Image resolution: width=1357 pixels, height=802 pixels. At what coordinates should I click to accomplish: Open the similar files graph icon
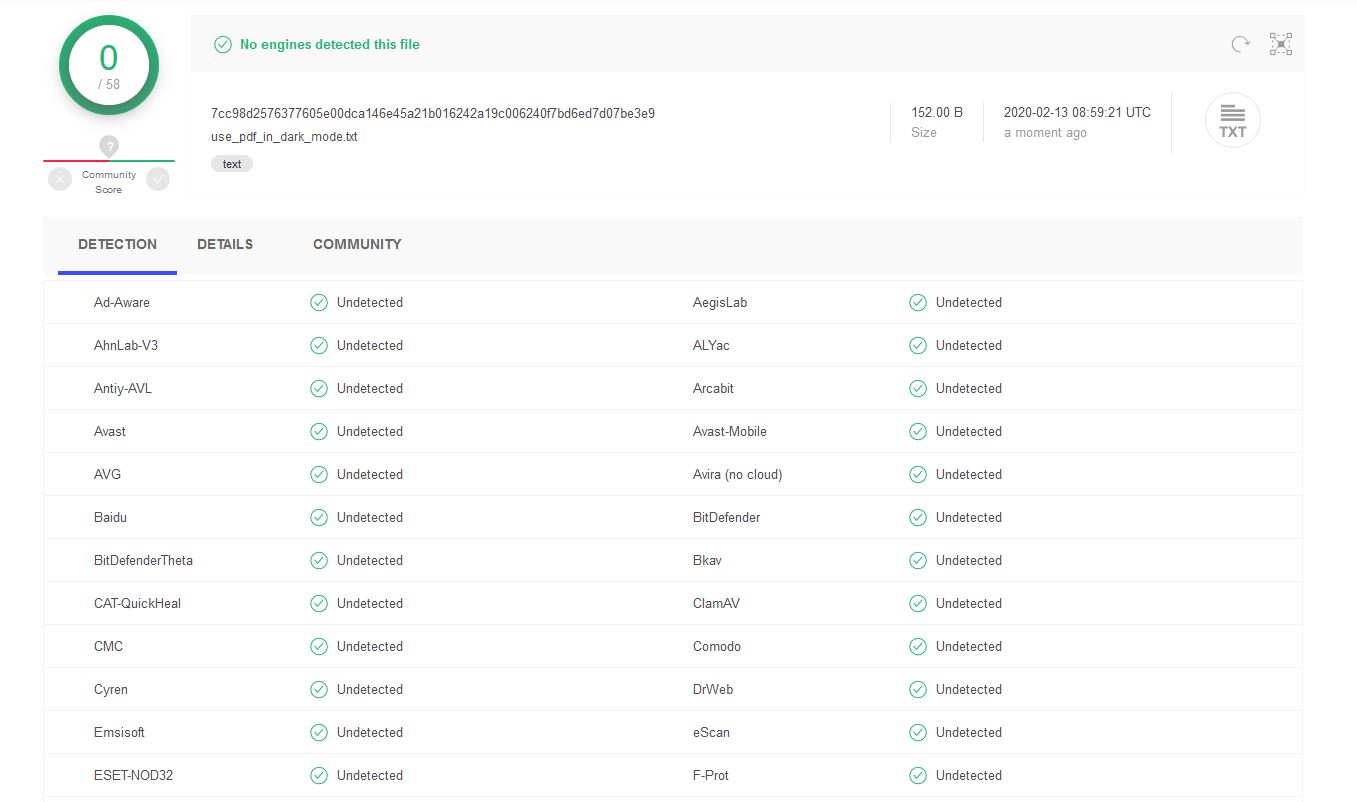(1281, 44)
